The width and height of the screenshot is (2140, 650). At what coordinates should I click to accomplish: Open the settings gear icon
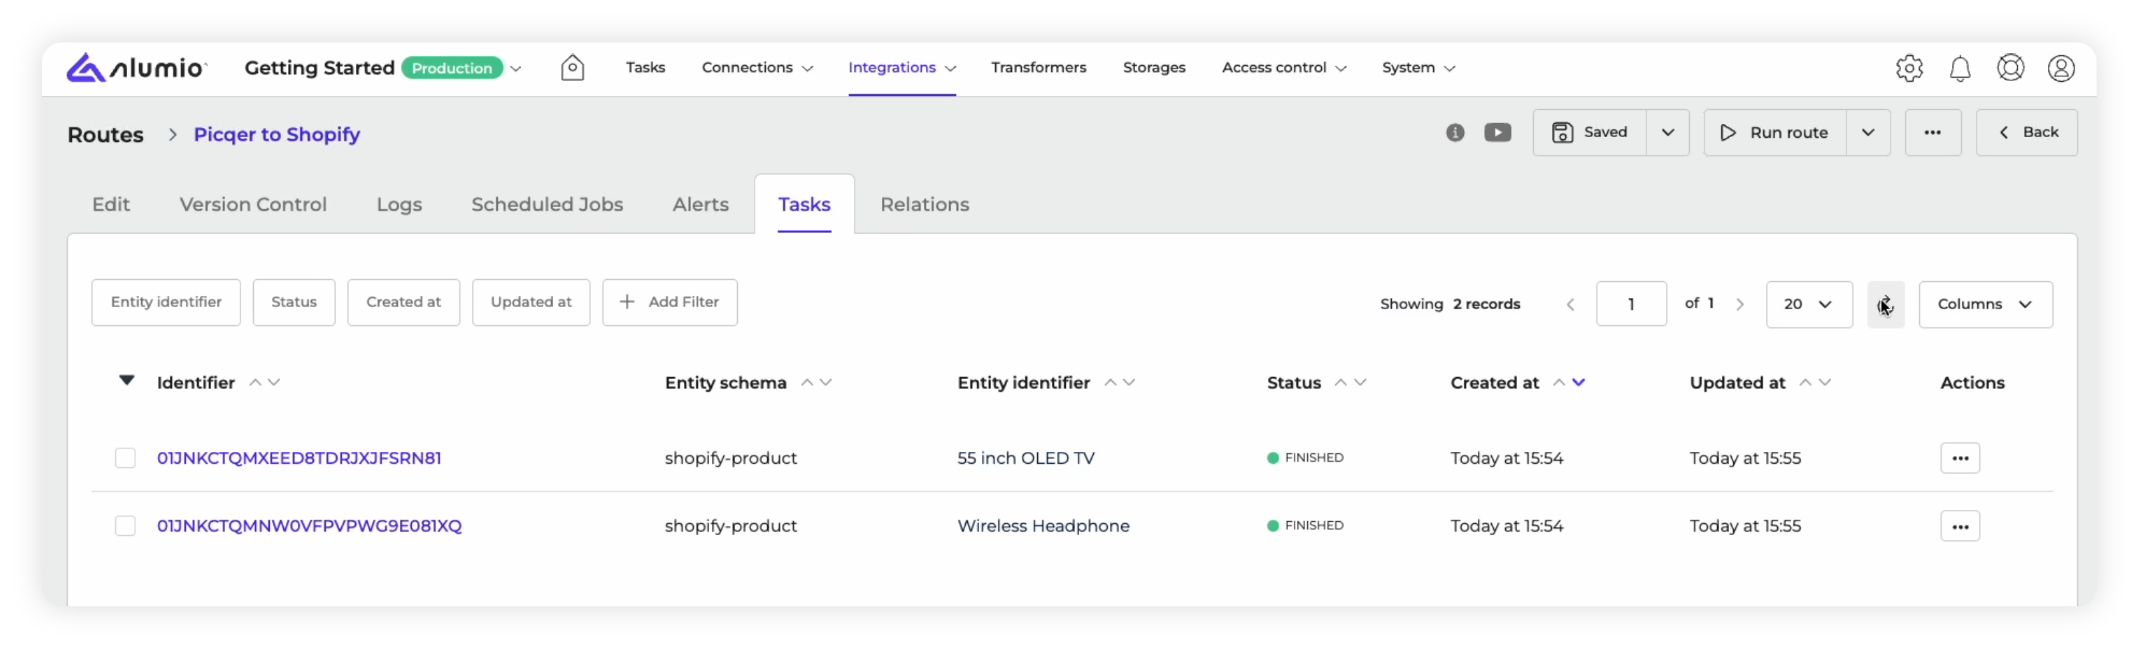(x=1909, y=68)
